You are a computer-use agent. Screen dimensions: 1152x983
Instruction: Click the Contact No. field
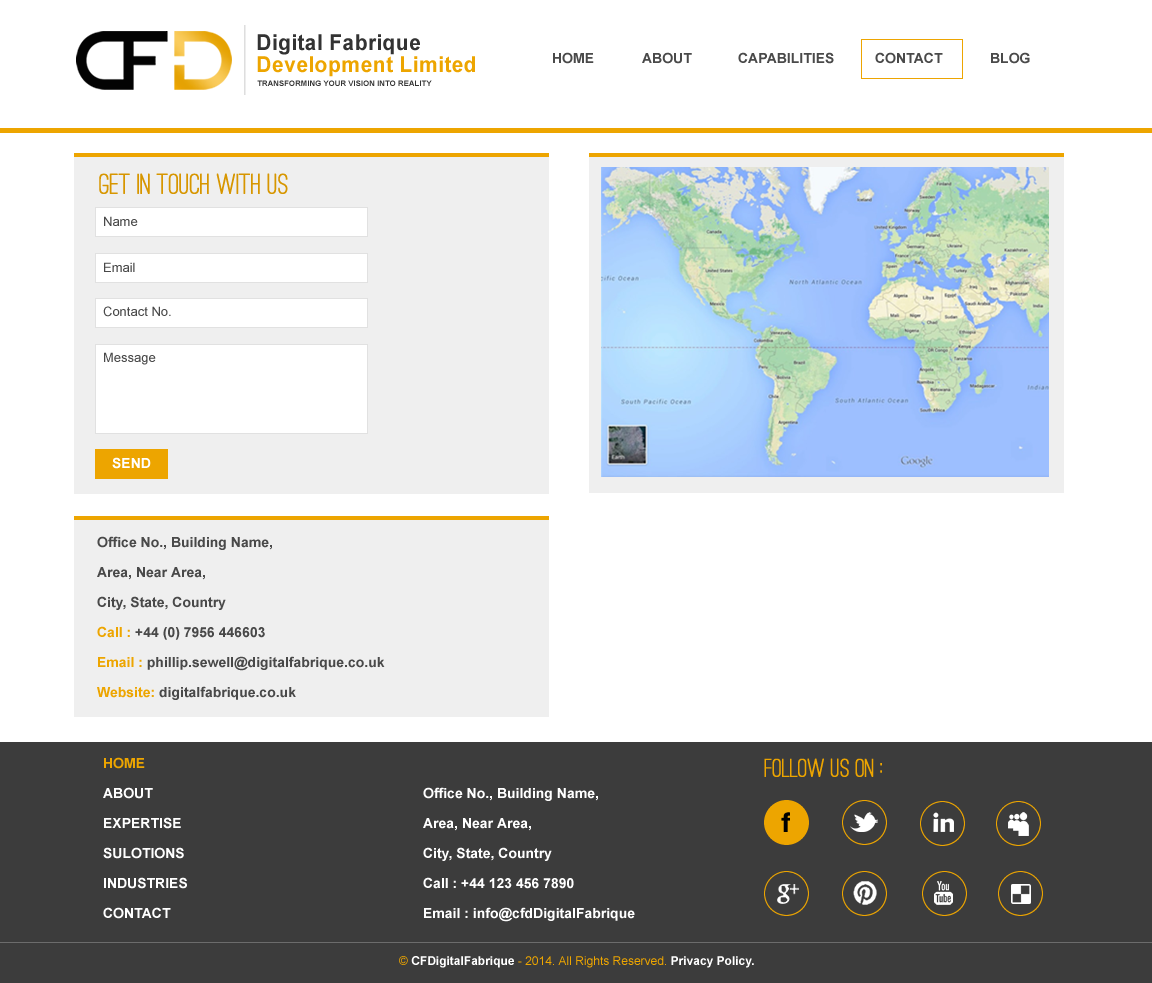coord(231,313)
